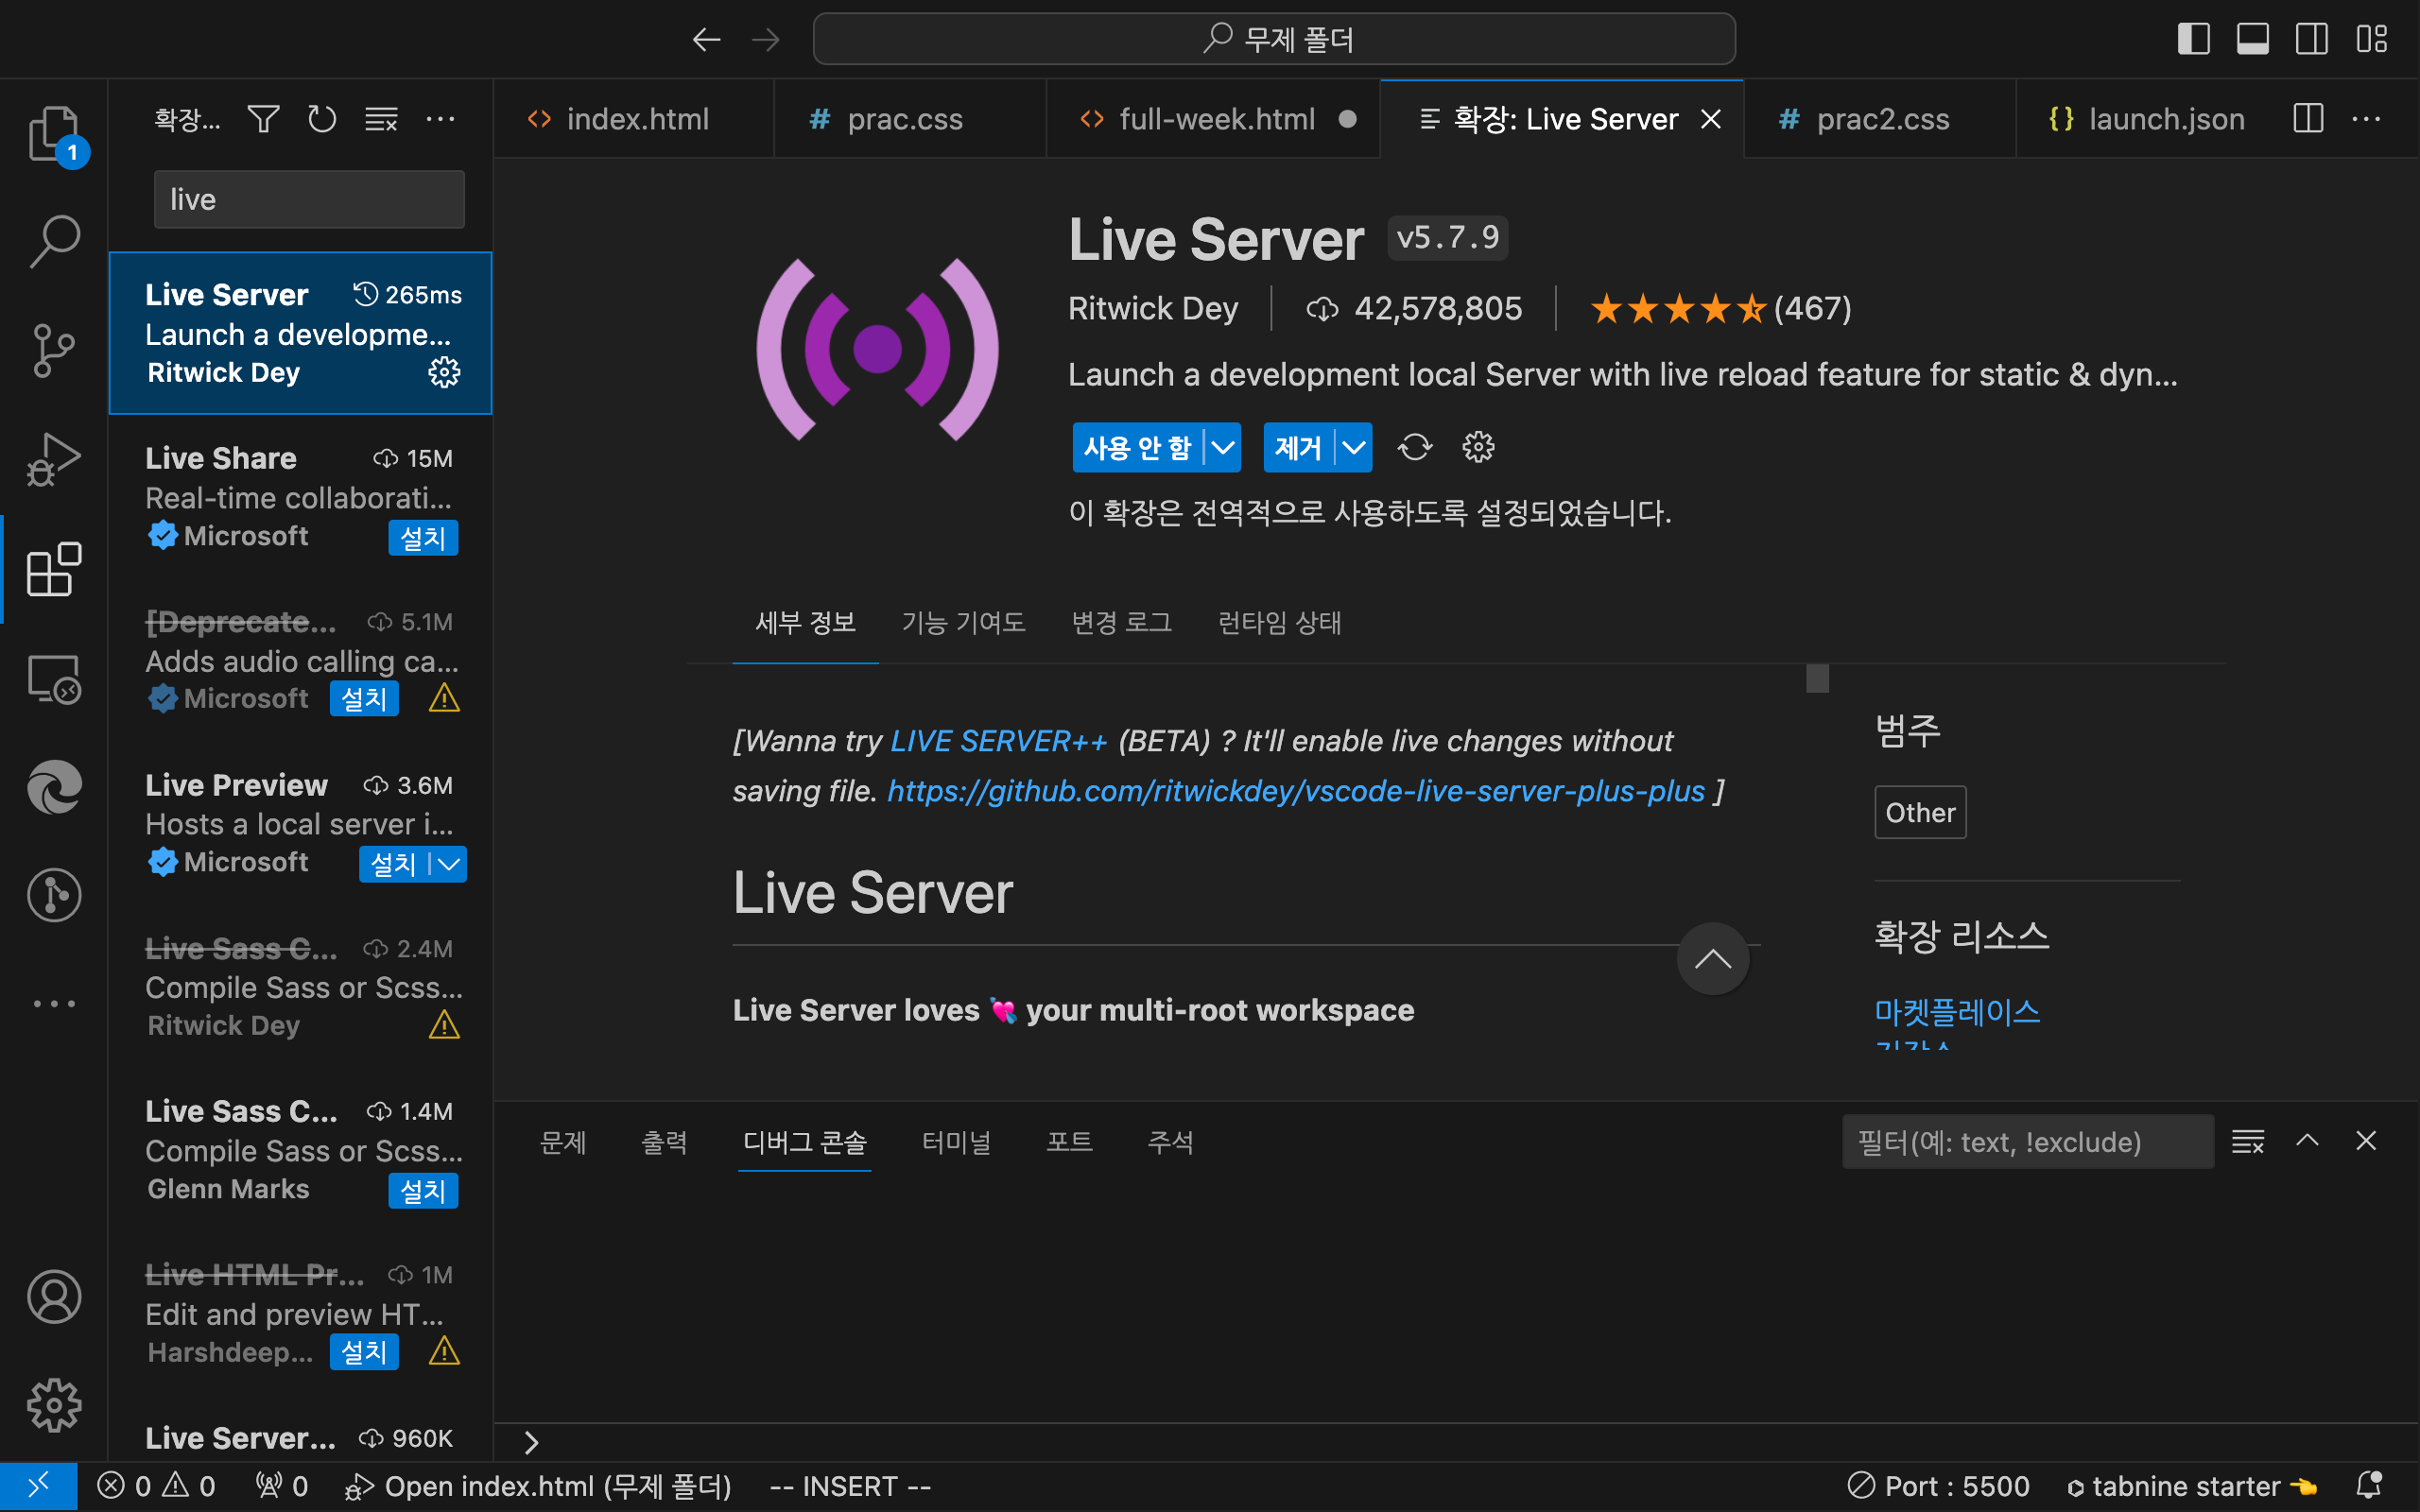Click the Live Server extension settings gear

(x=444, y=373)
